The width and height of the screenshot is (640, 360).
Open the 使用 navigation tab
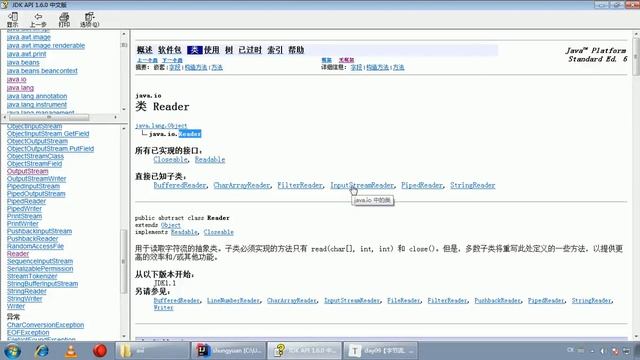tap(212, 50)
